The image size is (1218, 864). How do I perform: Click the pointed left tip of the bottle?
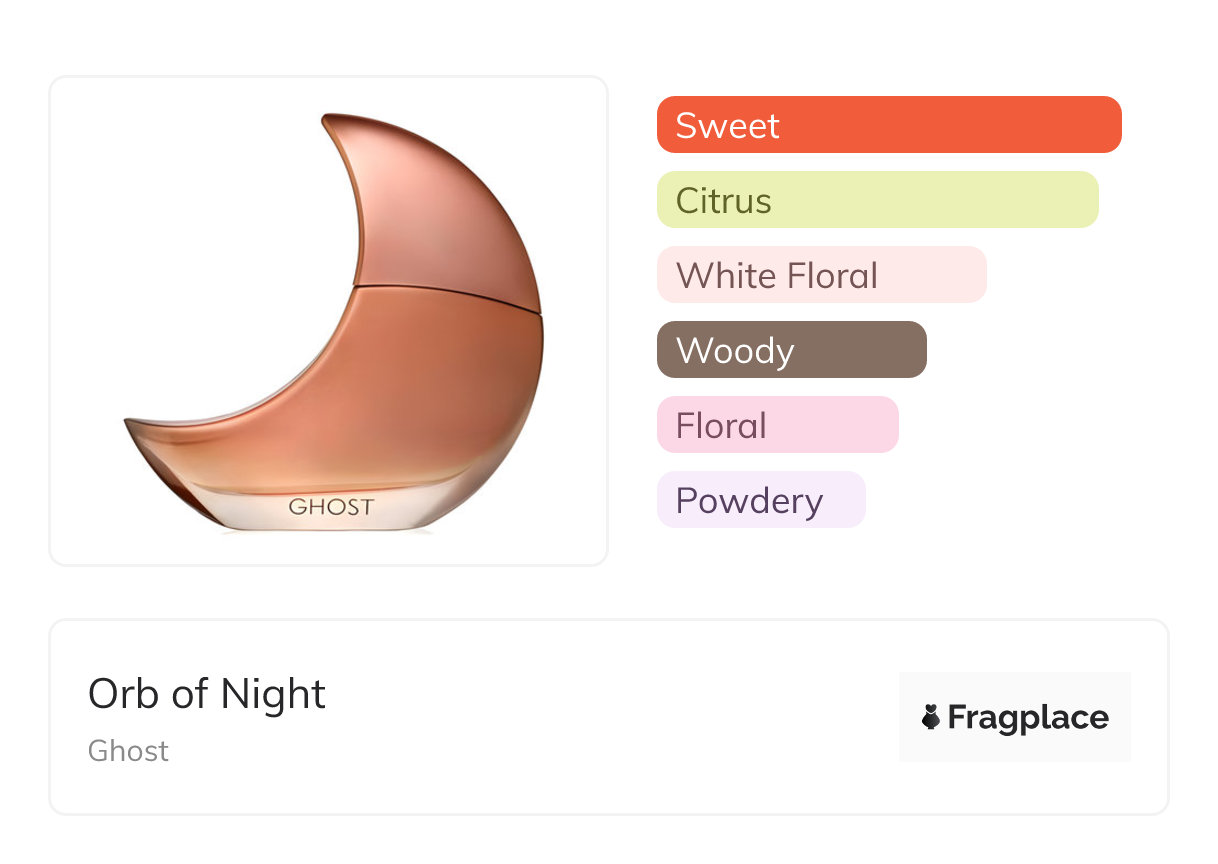point(133,425)
